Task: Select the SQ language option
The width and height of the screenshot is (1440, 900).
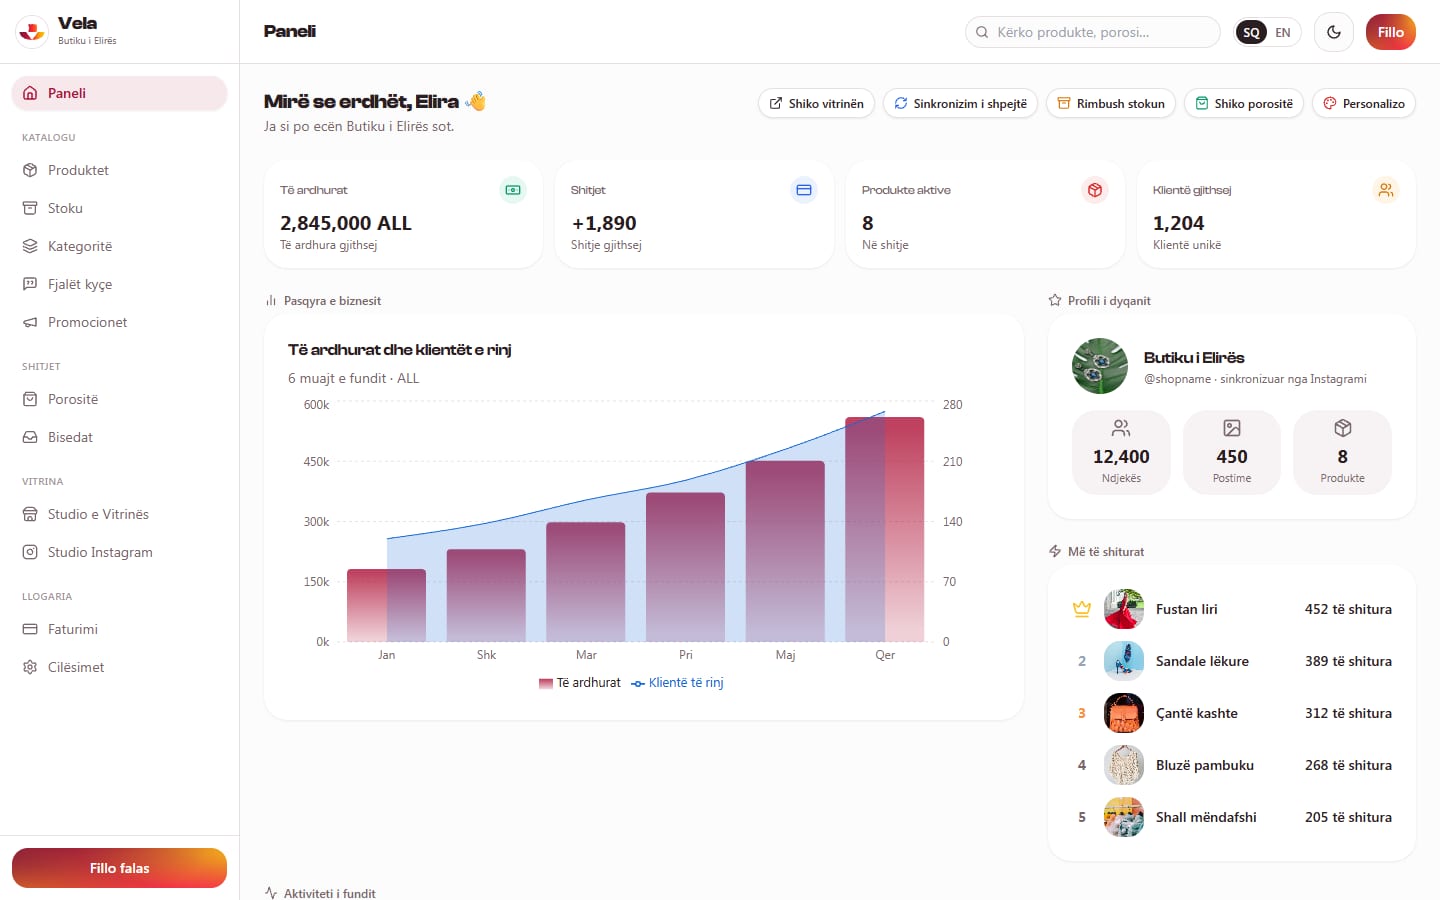Action: tap(1251, 32)
